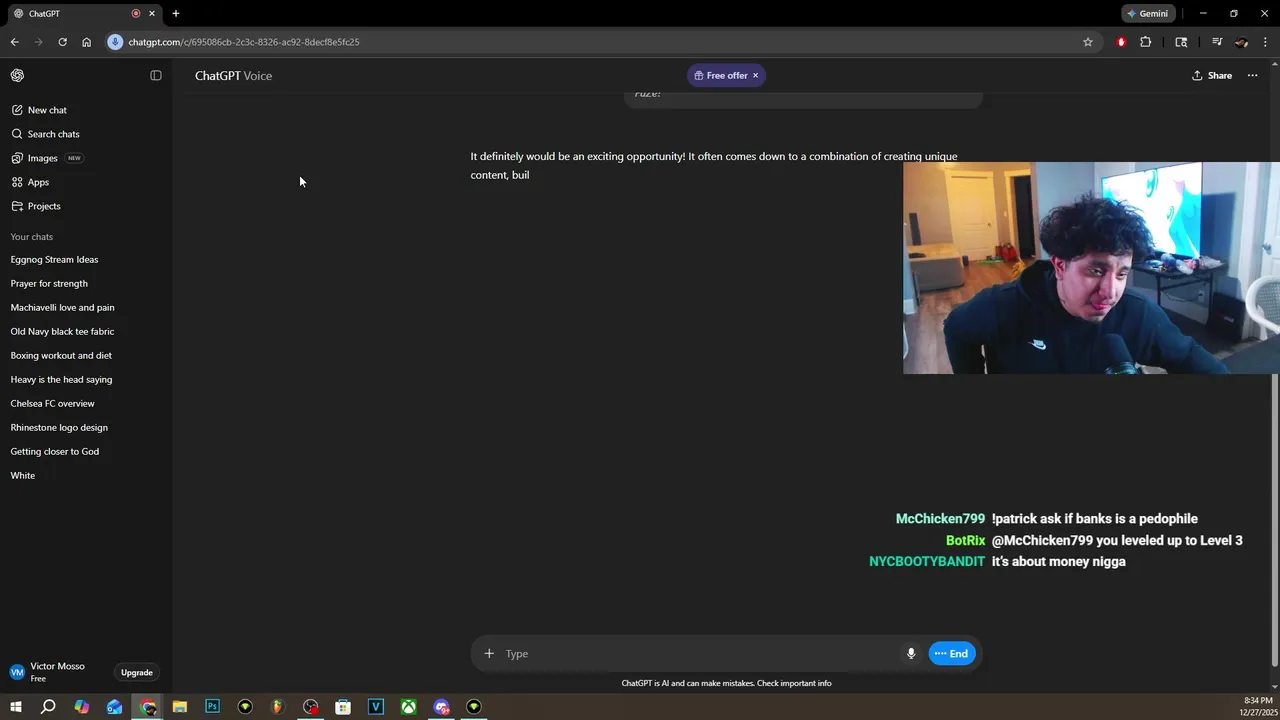Collapse the sidebar panel
The height and width of the screenshot is (720, 1280).
(x=156, y=75)
